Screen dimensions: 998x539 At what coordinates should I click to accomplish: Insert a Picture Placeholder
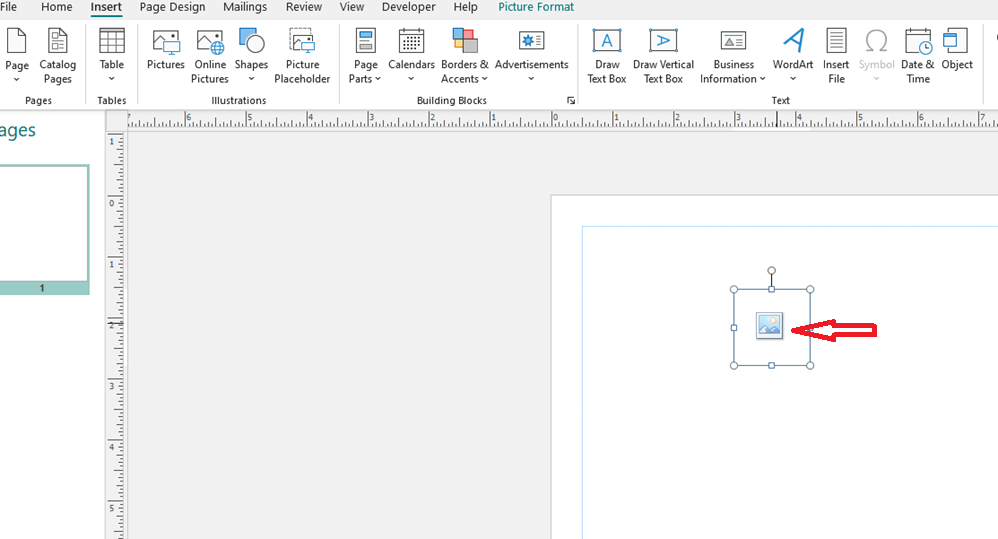[302, 56]
